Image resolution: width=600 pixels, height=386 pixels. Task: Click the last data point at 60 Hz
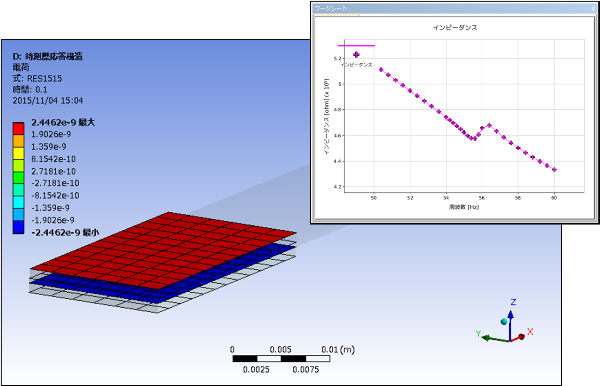pyautogui.click(x=554, y=169)
